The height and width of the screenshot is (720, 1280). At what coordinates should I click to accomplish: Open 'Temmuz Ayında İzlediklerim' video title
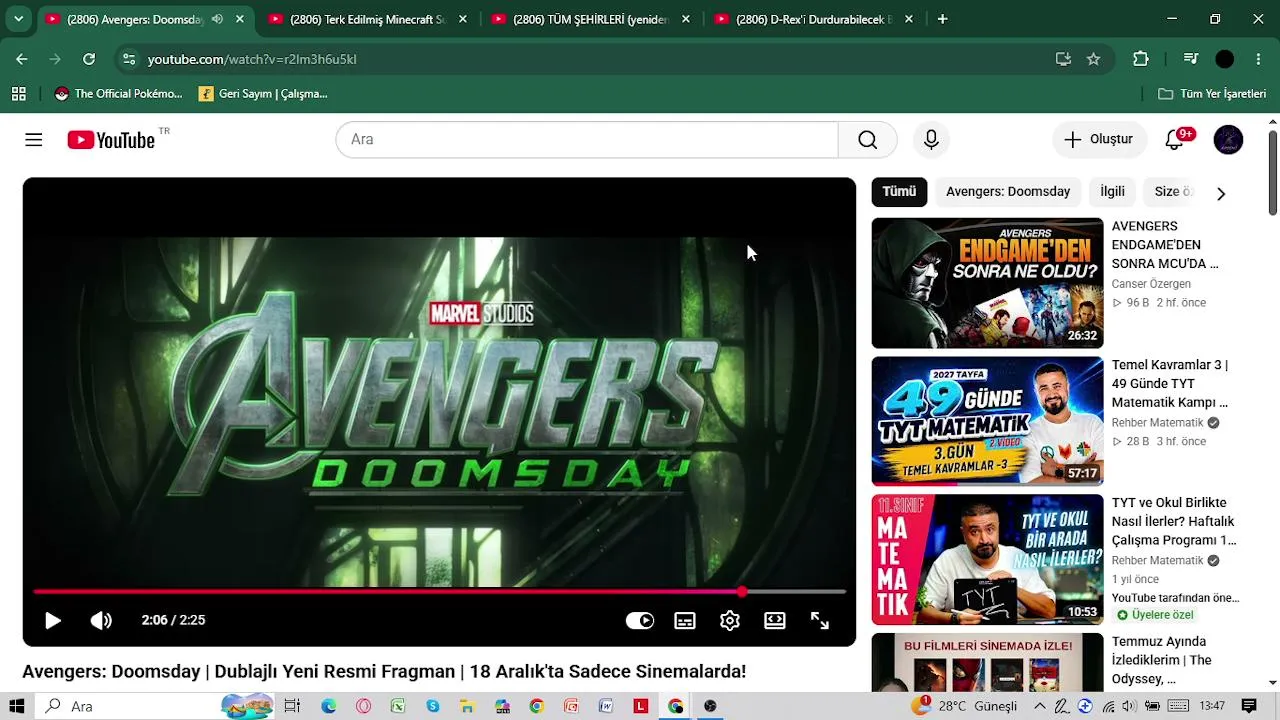tap(1162, 660)
